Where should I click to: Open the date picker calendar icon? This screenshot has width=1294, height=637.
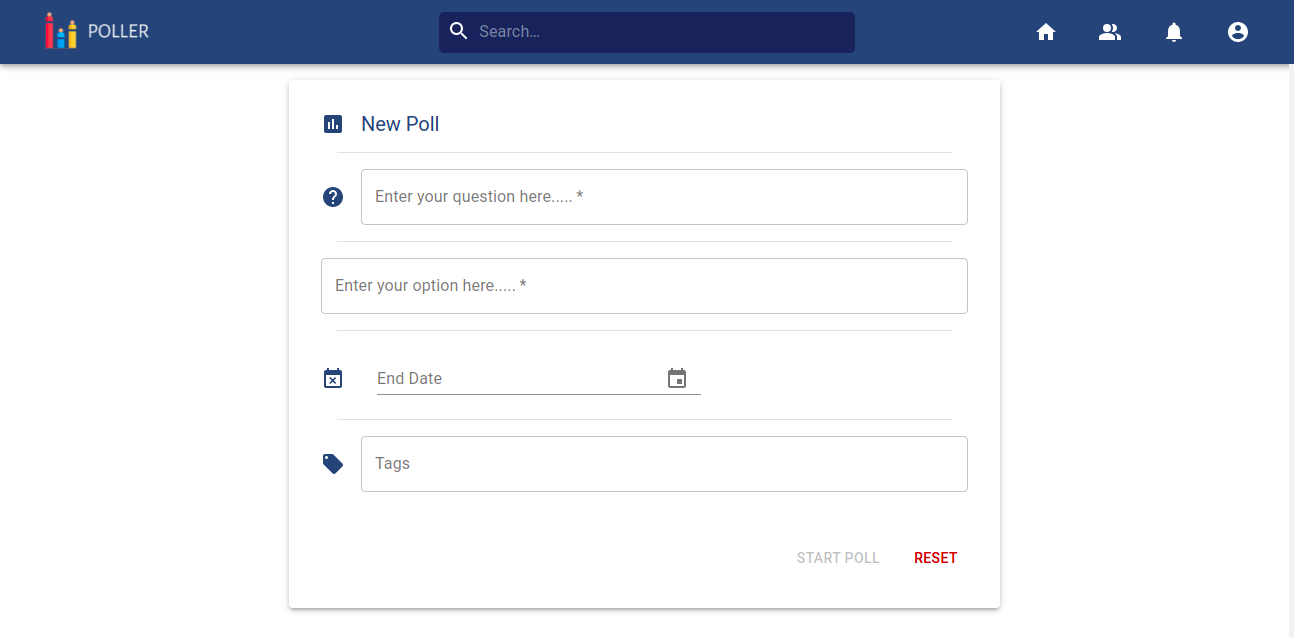pyautogui.click(x=677, y=378)
